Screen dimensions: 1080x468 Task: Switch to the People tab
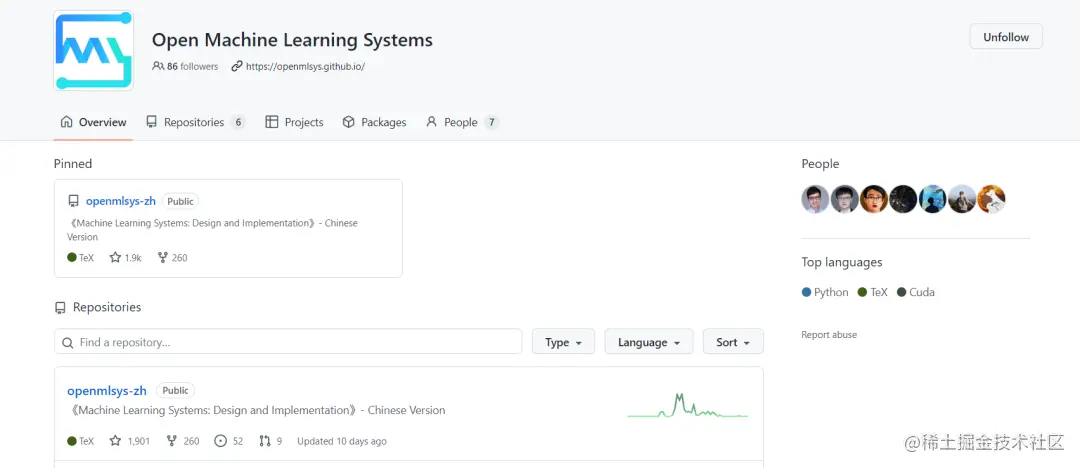coord(462,122)
